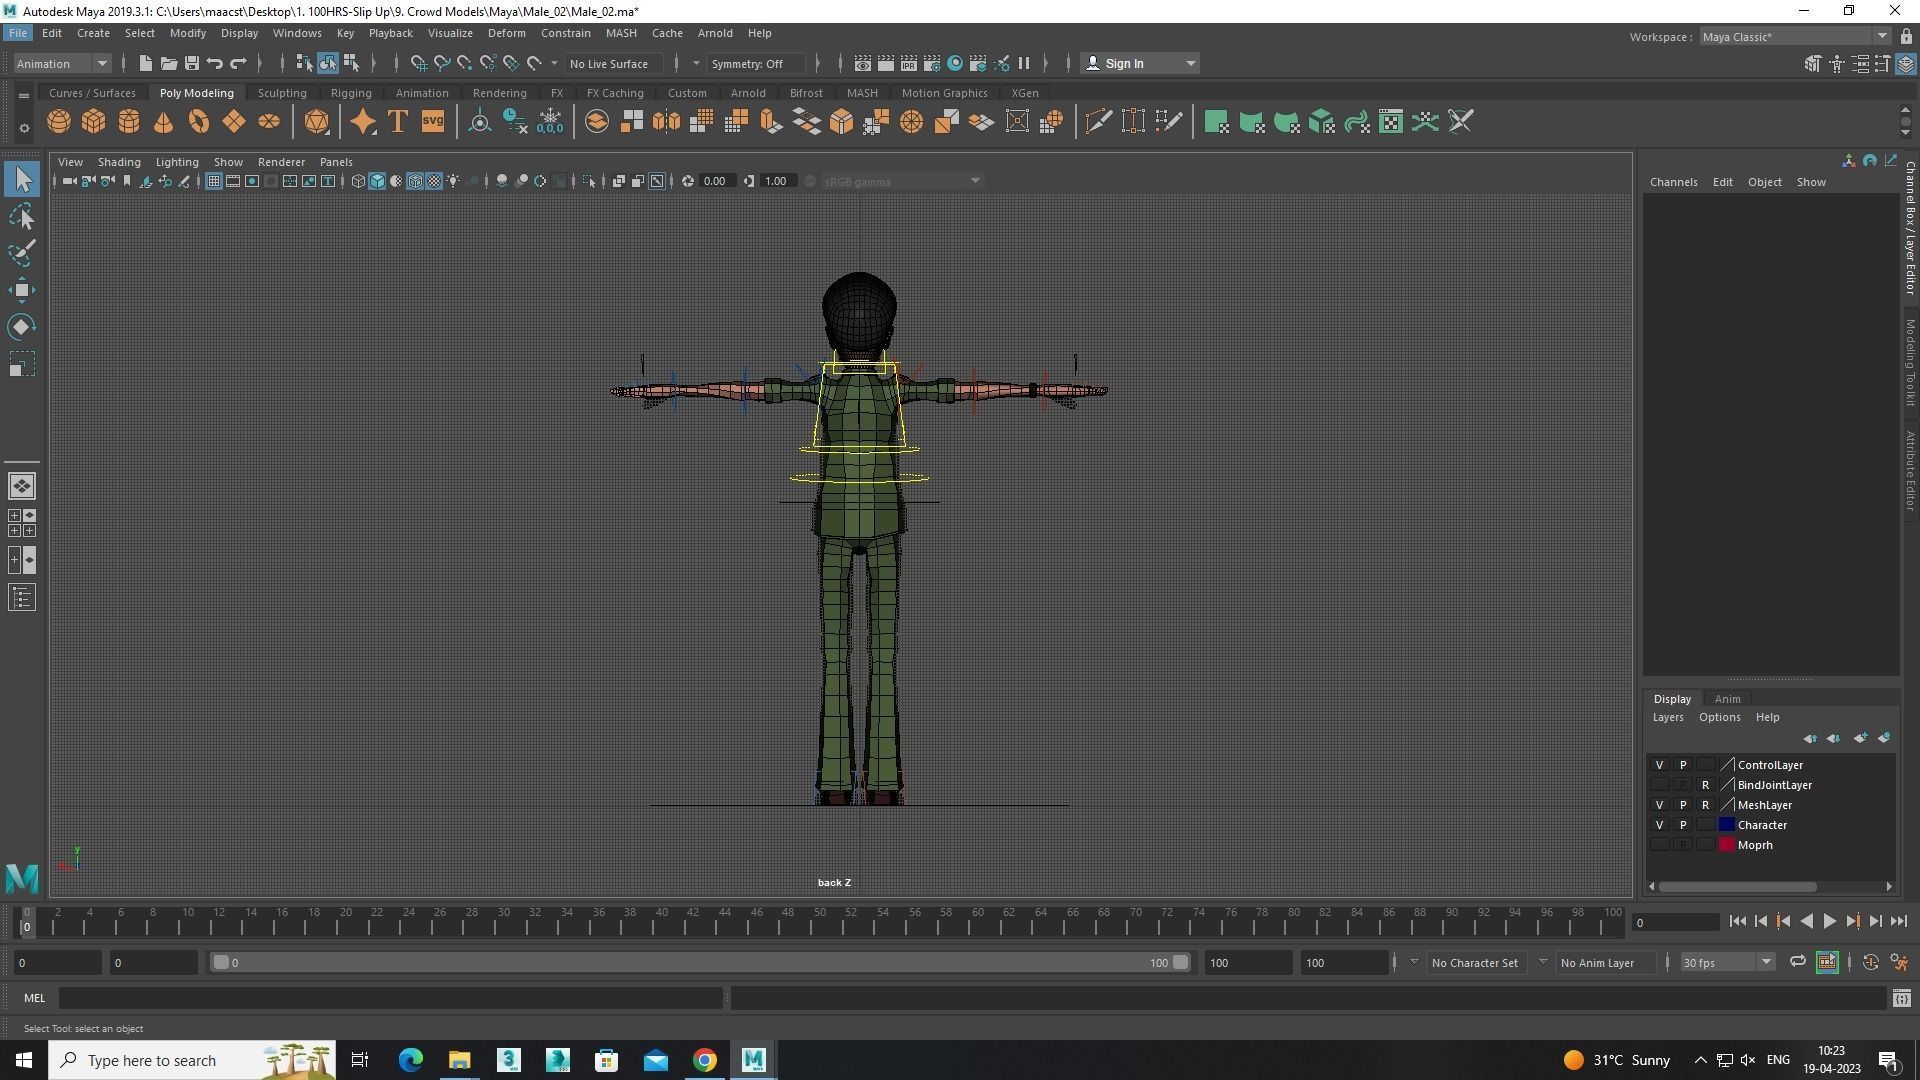Open the Outliner panel layout icon
1920x1080 pixels.
pos(22,598)
